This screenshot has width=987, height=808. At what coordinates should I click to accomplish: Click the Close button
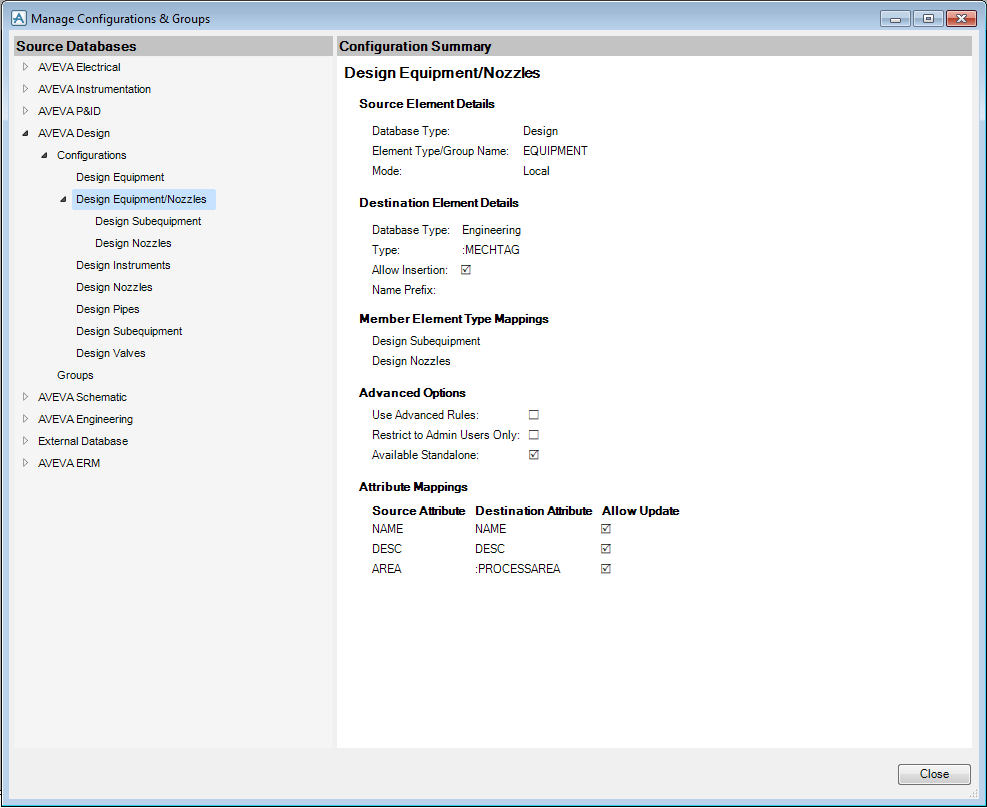(x=934, y=774)
